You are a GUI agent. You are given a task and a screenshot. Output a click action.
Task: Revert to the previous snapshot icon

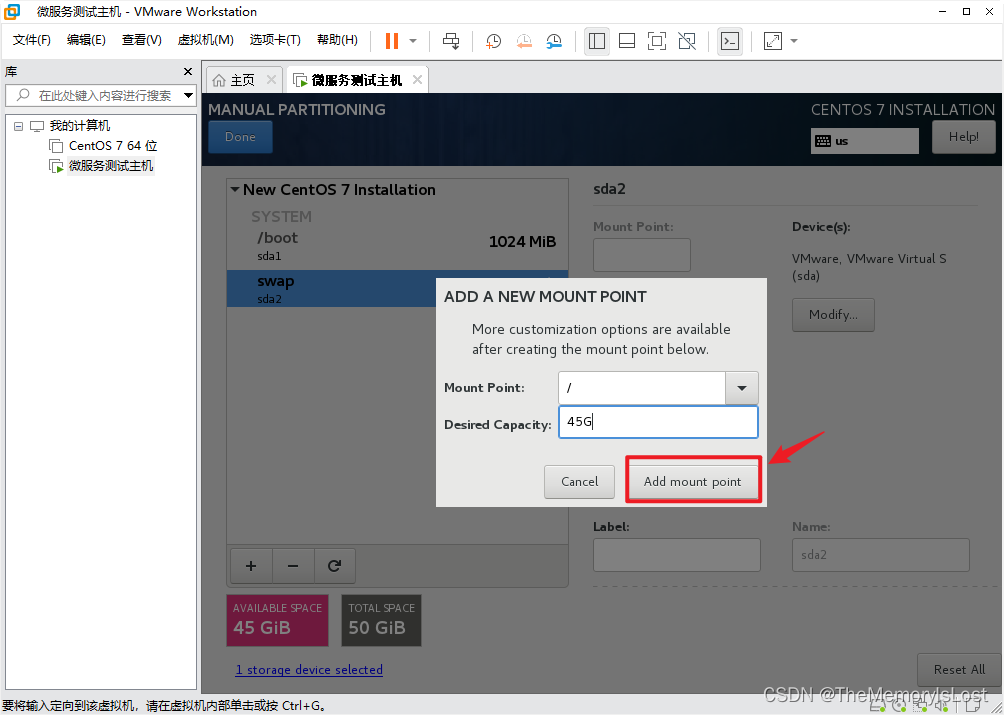tap(524, 41)
